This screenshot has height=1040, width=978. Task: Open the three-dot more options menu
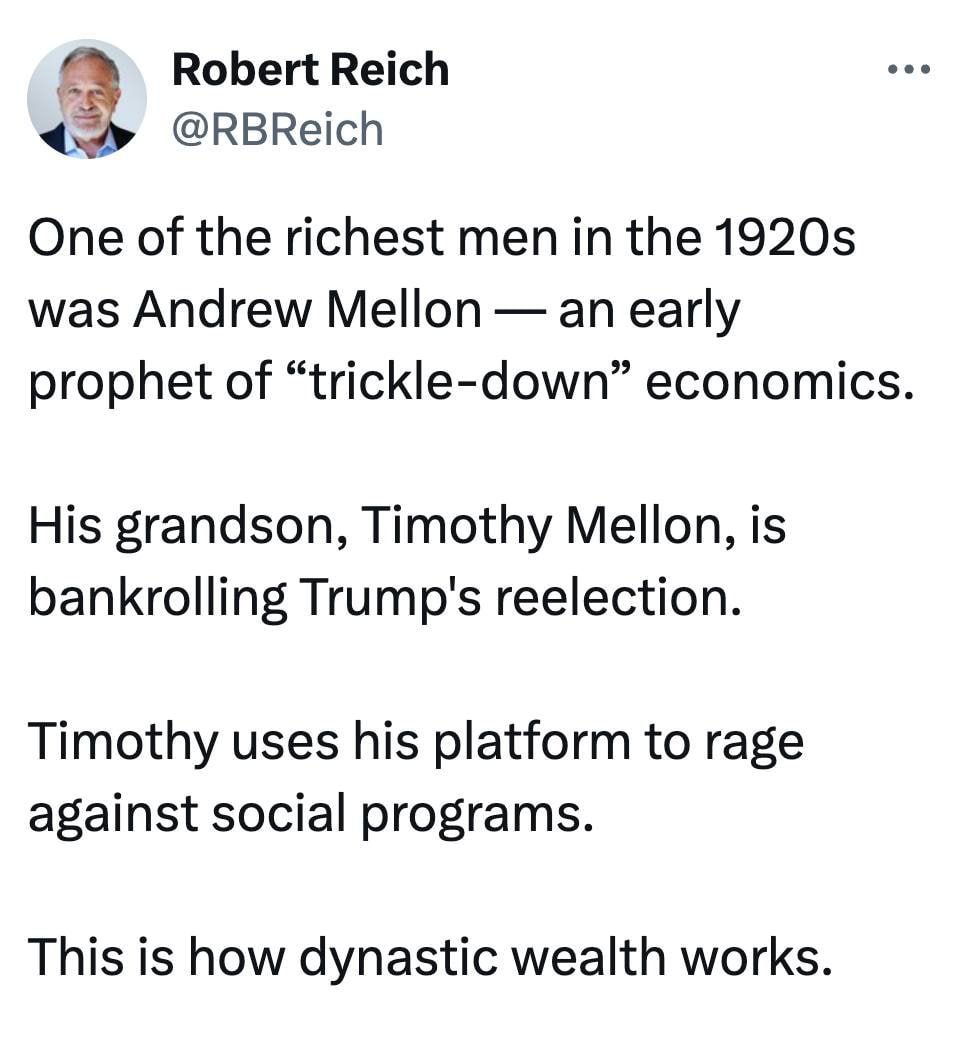(x=910, y=70)
